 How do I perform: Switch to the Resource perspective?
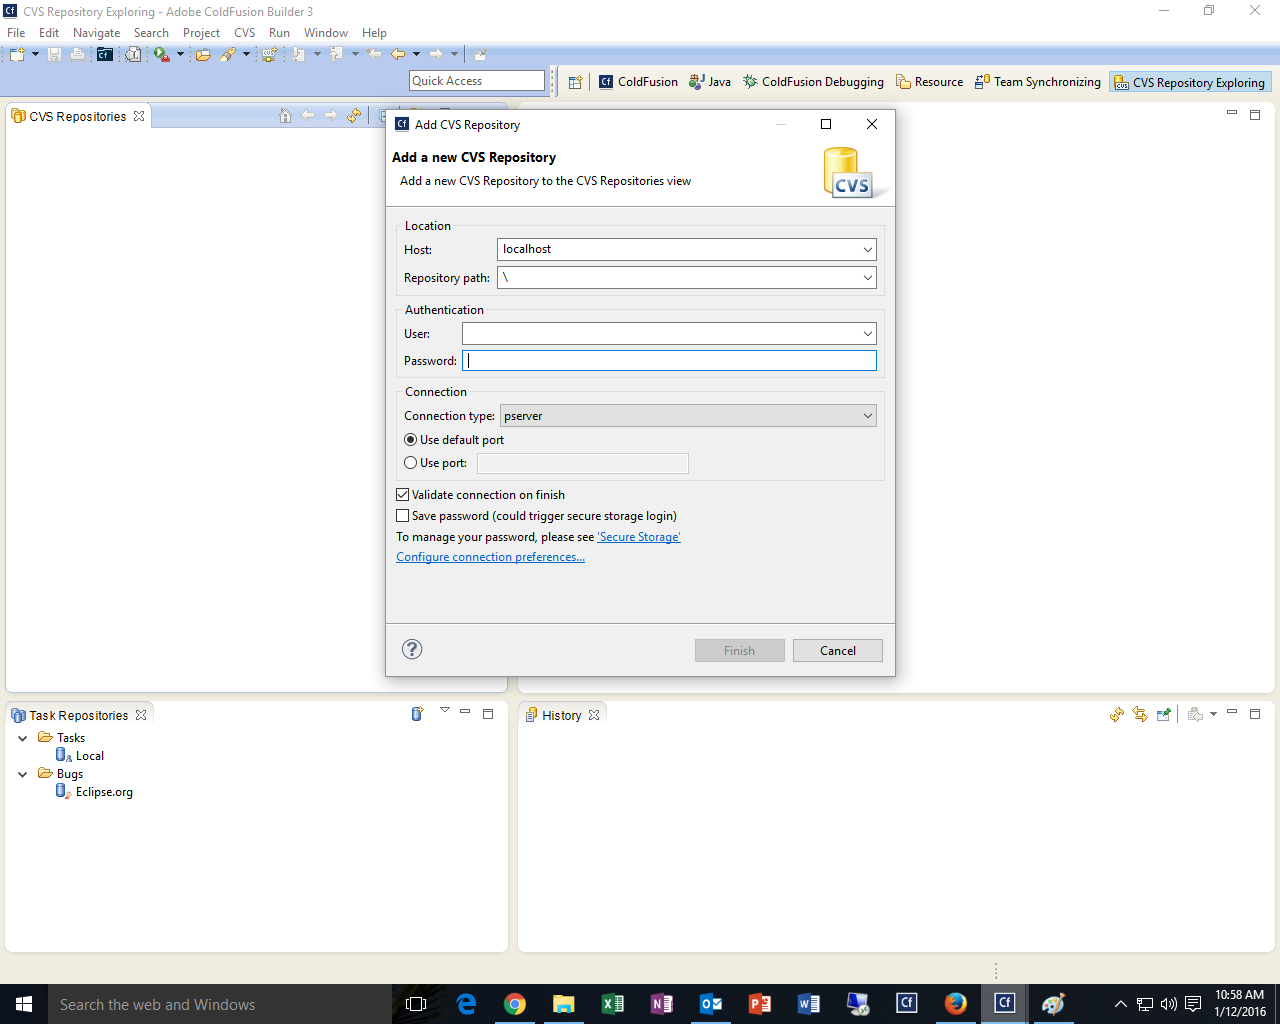click(929, 82)
